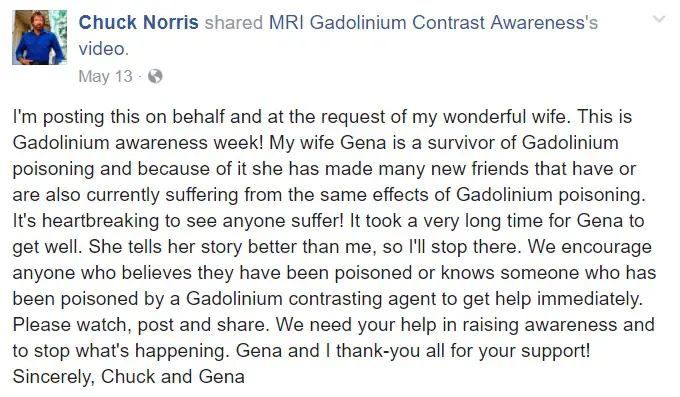Click the text "thank-you all for your support!"
Image resolution: width=680 pixels, height=397 pixels.
tap(463, 351)
